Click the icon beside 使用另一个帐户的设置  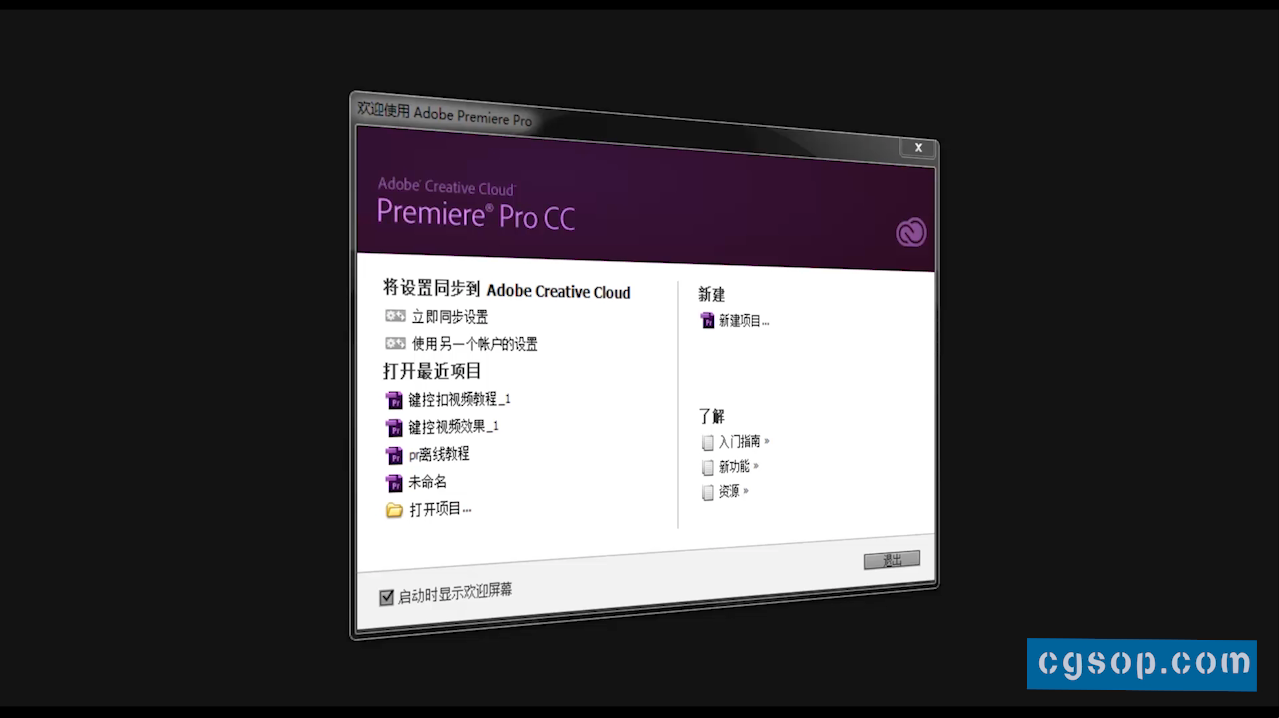tap(395, 343)
